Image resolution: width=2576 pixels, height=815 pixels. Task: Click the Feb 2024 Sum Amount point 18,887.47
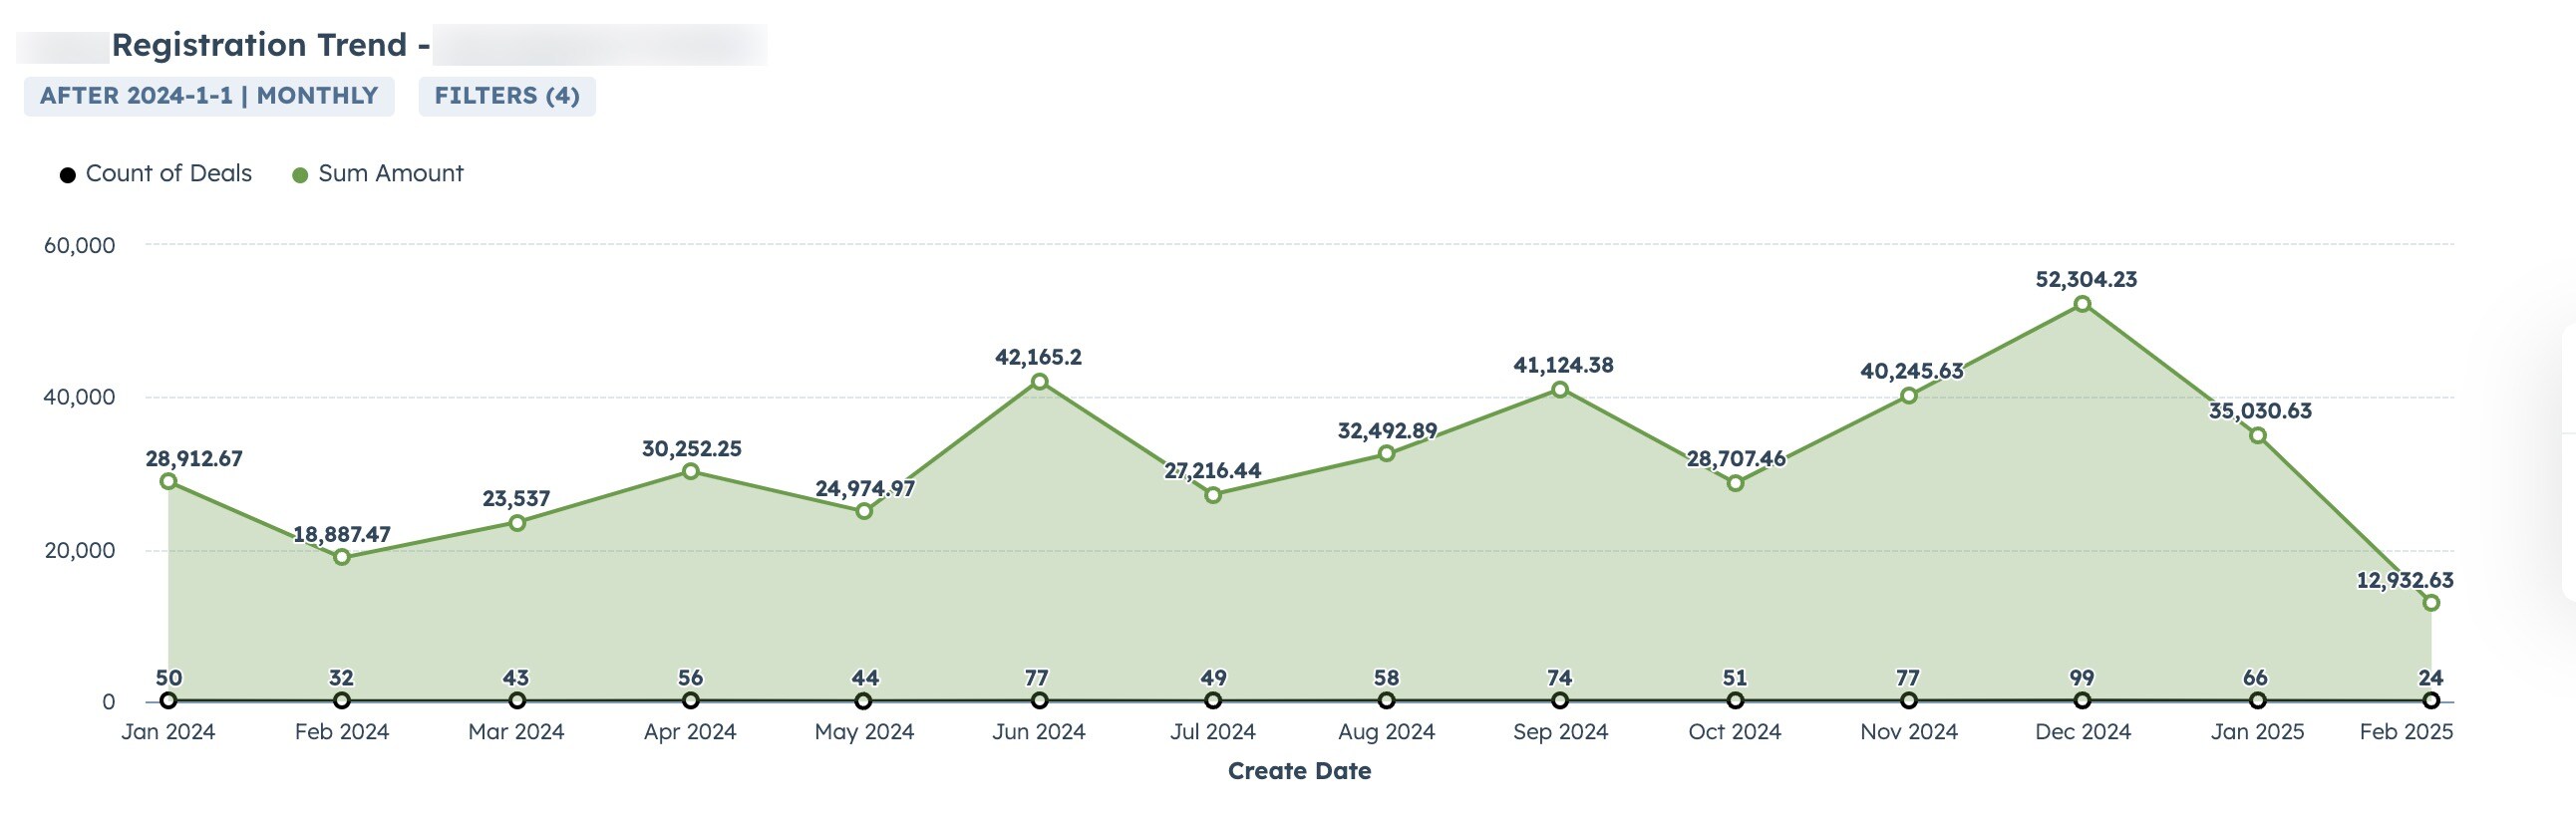click(342, 557)
